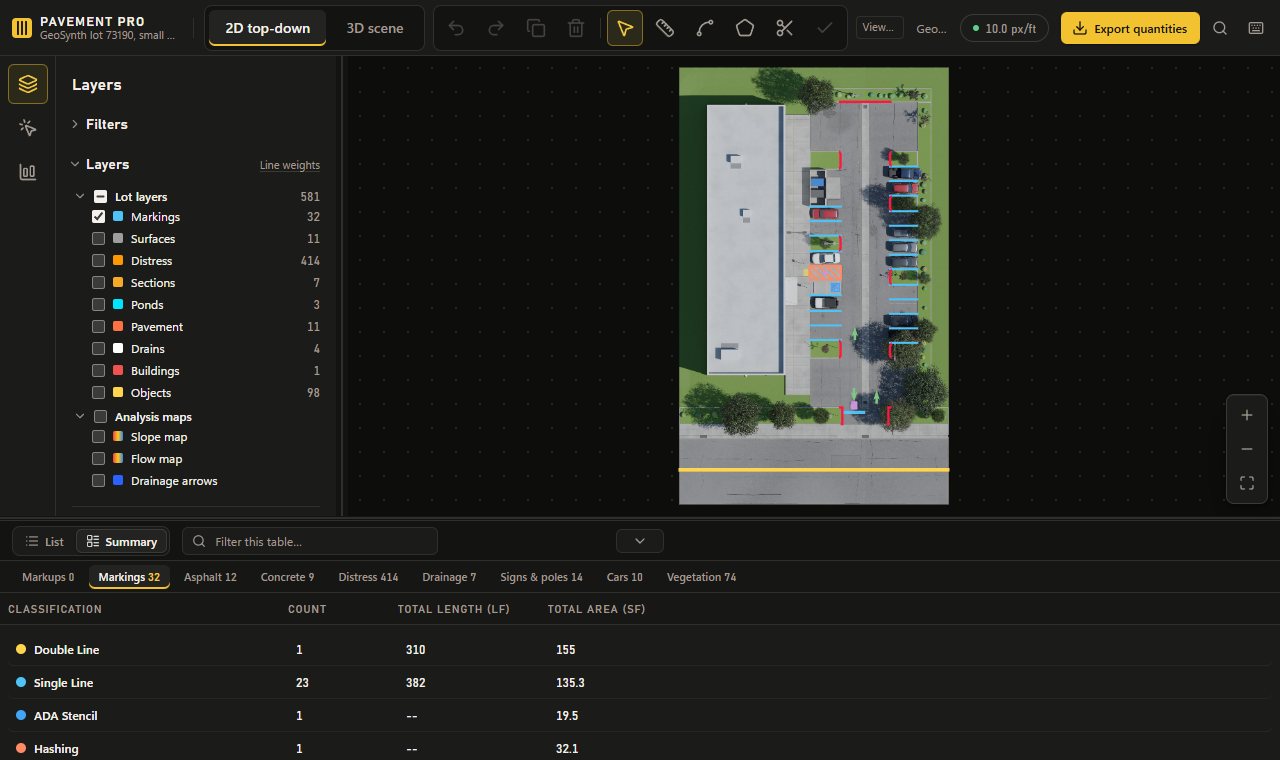Uncheck the Markings layer checkbox
1280x760 pixels.
(x=99, y=217)
